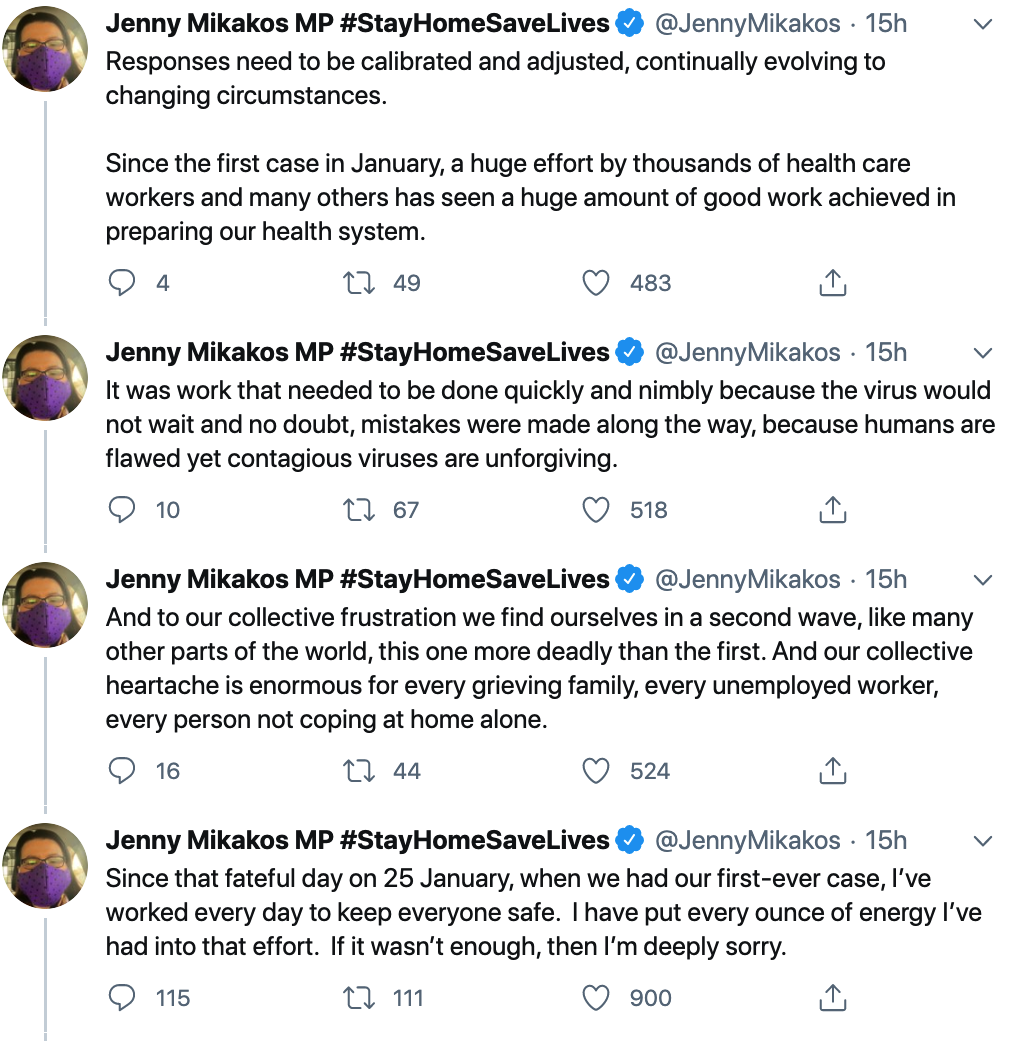The image size is (1009, 1044).
Task: Open the more-options chevron on the first tweet
Action: [983, 24]
